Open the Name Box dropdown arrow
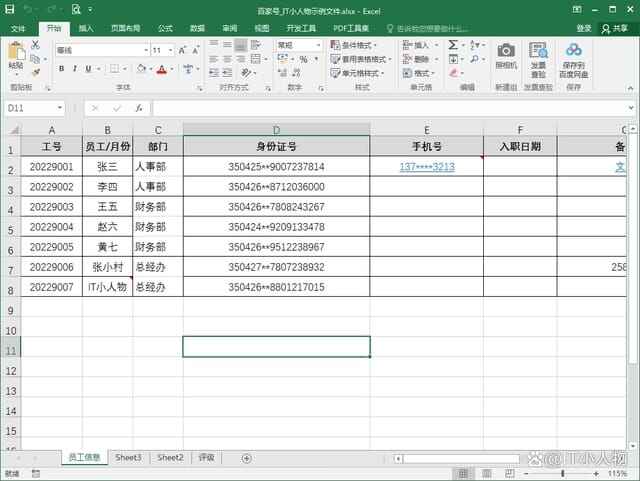The height and width of the screenshot is (481, 640). [60, 108]
